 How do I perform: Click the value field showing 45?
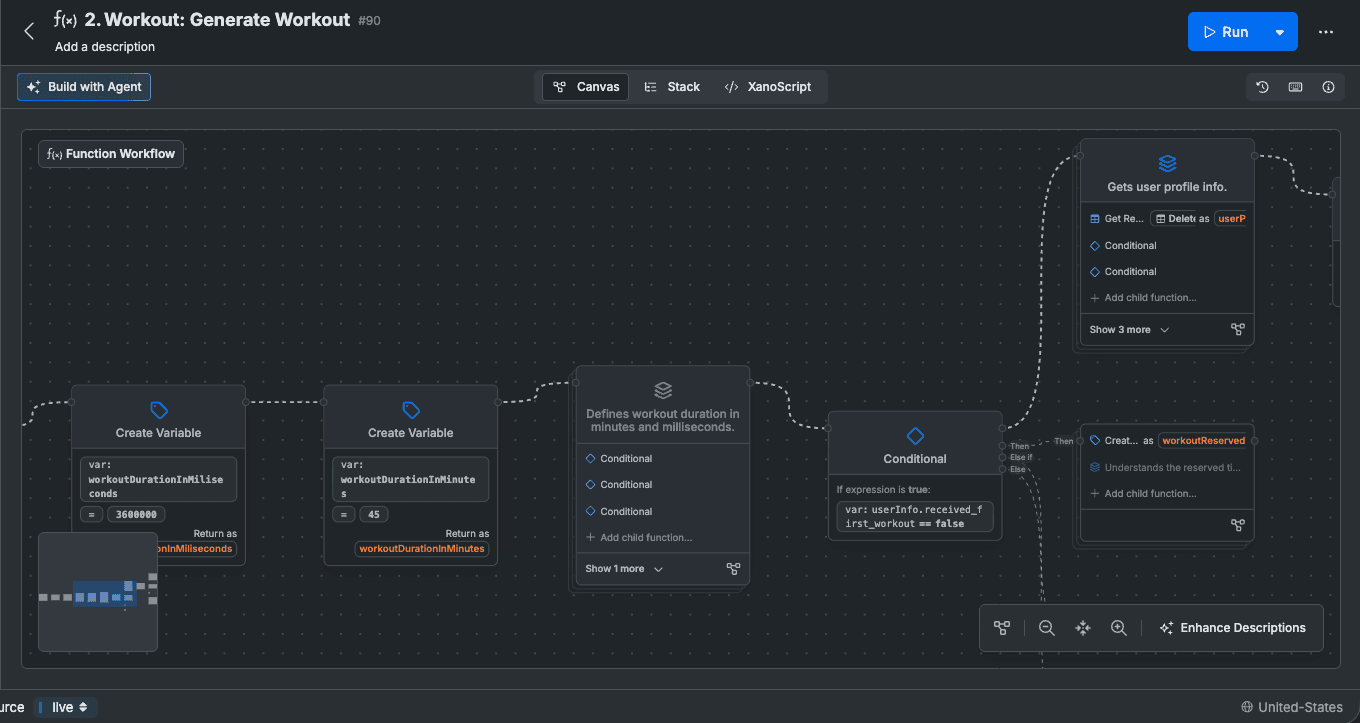pyautogui.click(x=372, y=515)
